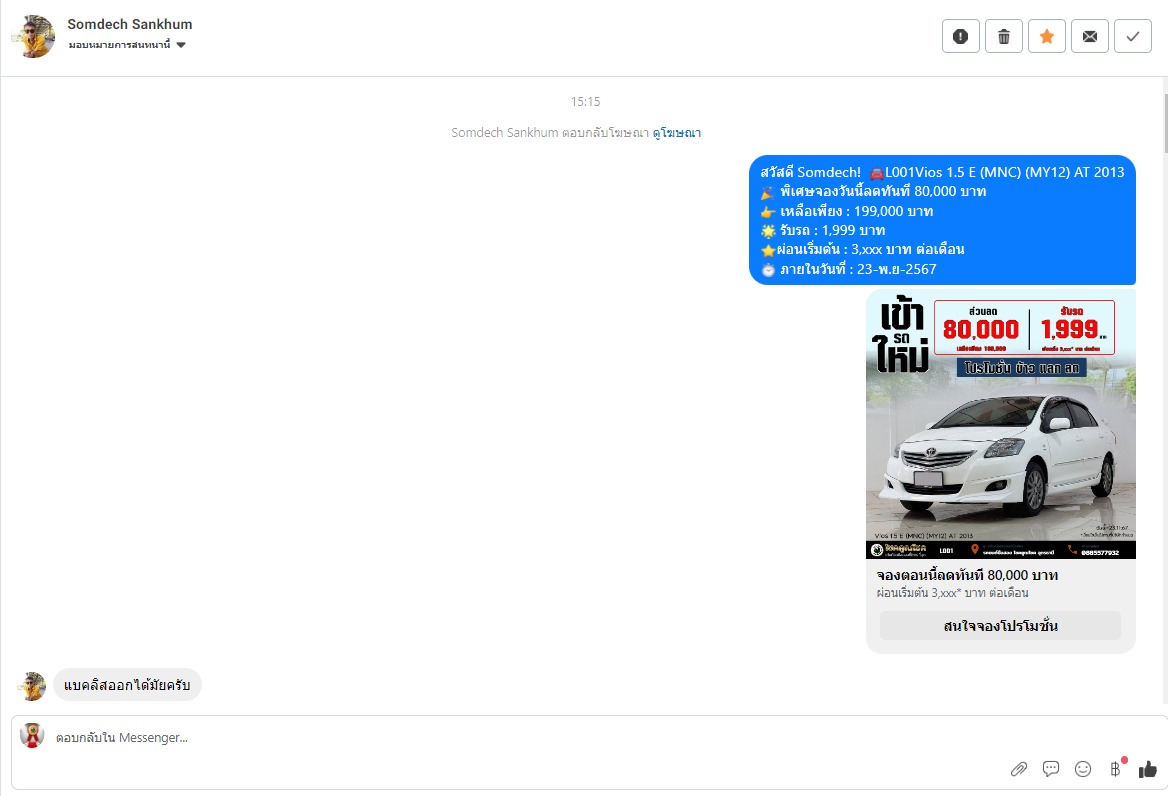This screenshot has width=1168, height=796.
Task: Mark conversation as done with checkmark
Action: (1132, 37)
